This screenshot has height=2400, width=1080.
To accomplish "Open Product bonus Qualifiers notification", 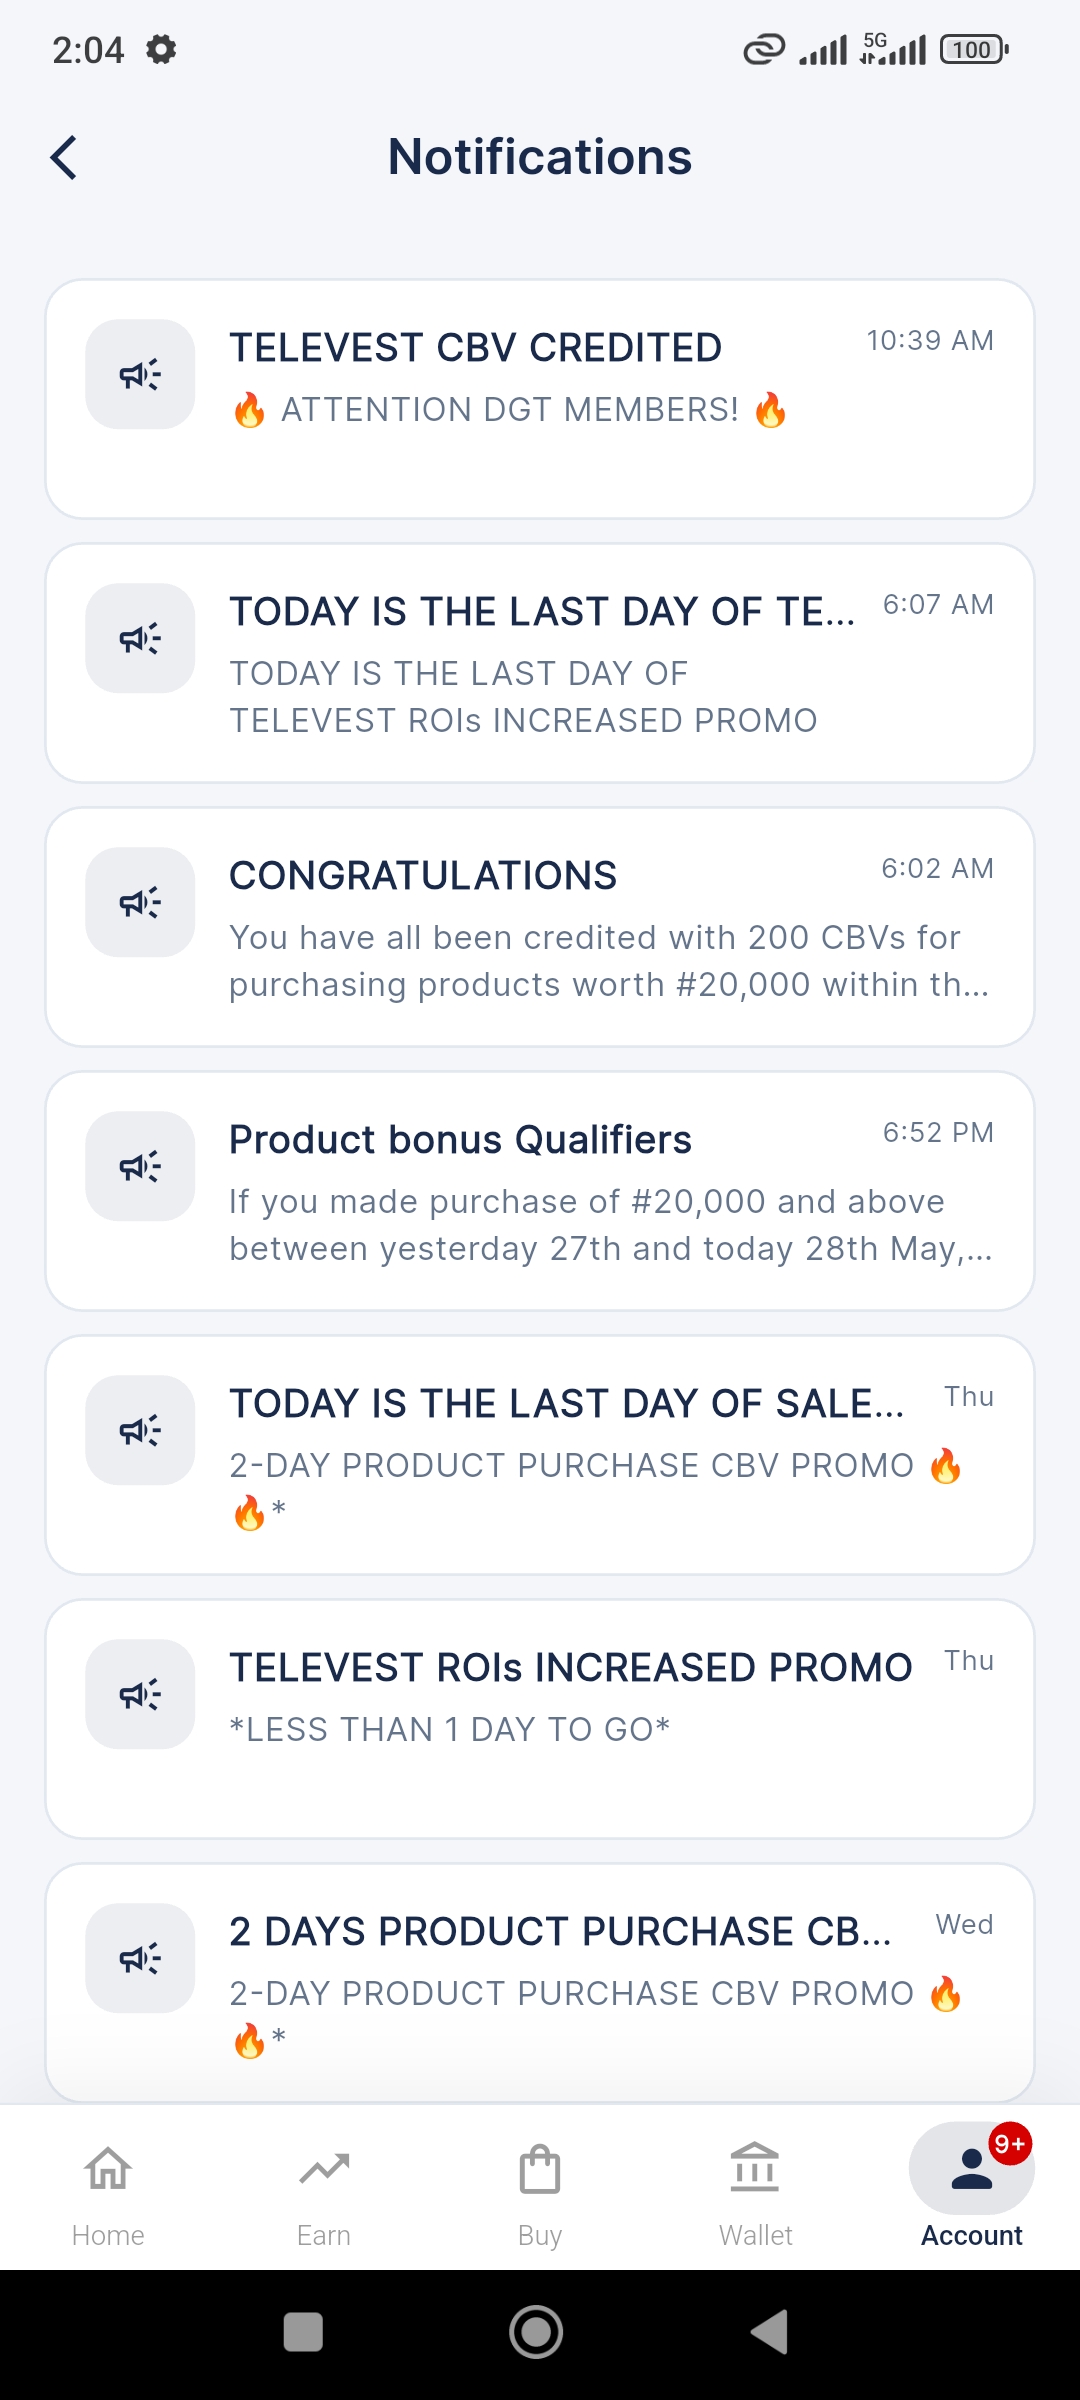I will click(540, 1191).
